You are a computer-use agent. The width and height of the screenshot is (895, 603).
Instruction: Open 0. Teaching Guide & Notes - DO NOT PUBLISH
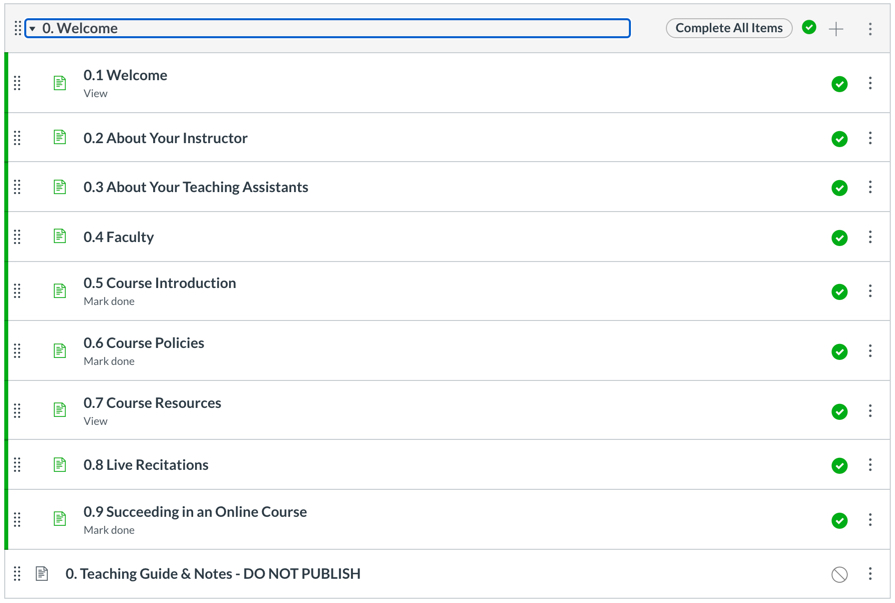pyautogui.click(x=213, y=574)
